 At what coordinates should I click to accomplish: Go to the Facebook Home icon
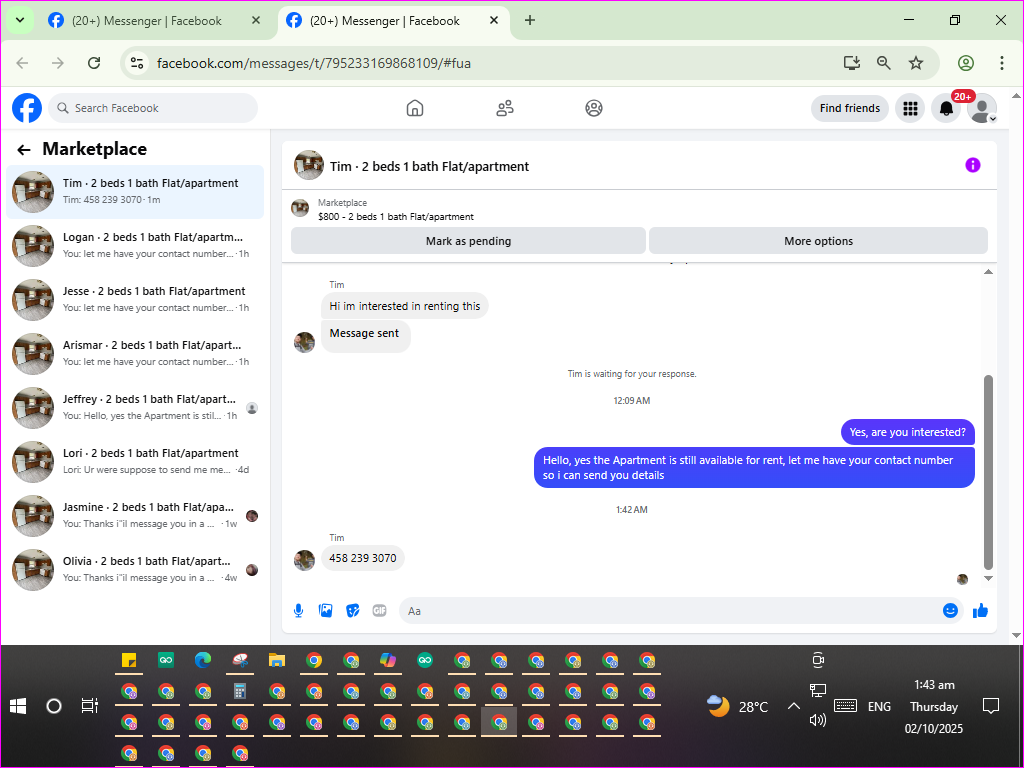point(415,108)
